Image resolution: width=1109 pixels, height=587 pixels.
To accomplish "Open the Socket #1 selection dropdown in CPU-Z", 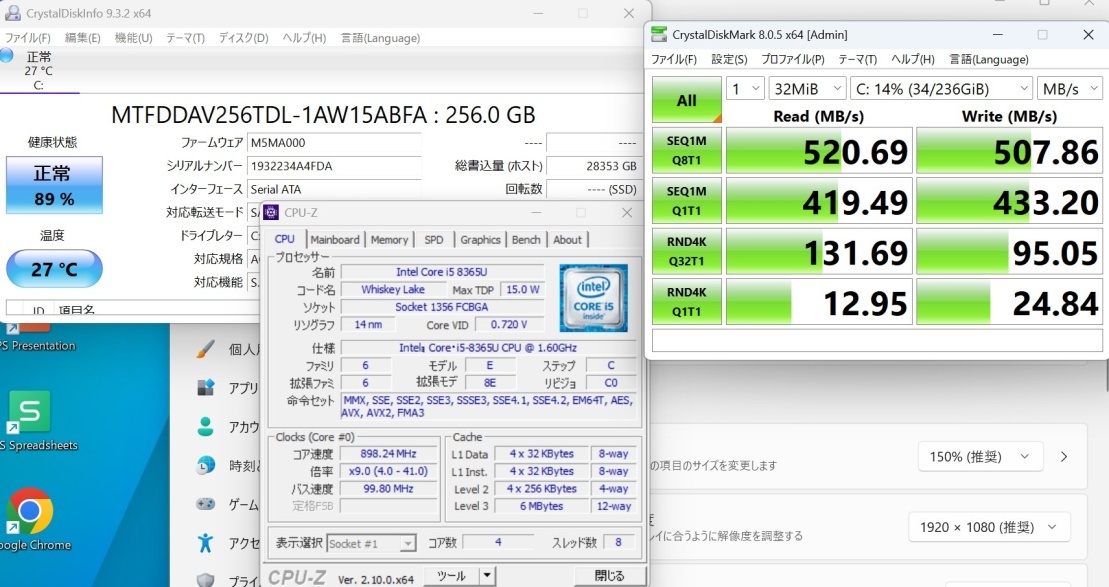I will click(x=371, y=543).
